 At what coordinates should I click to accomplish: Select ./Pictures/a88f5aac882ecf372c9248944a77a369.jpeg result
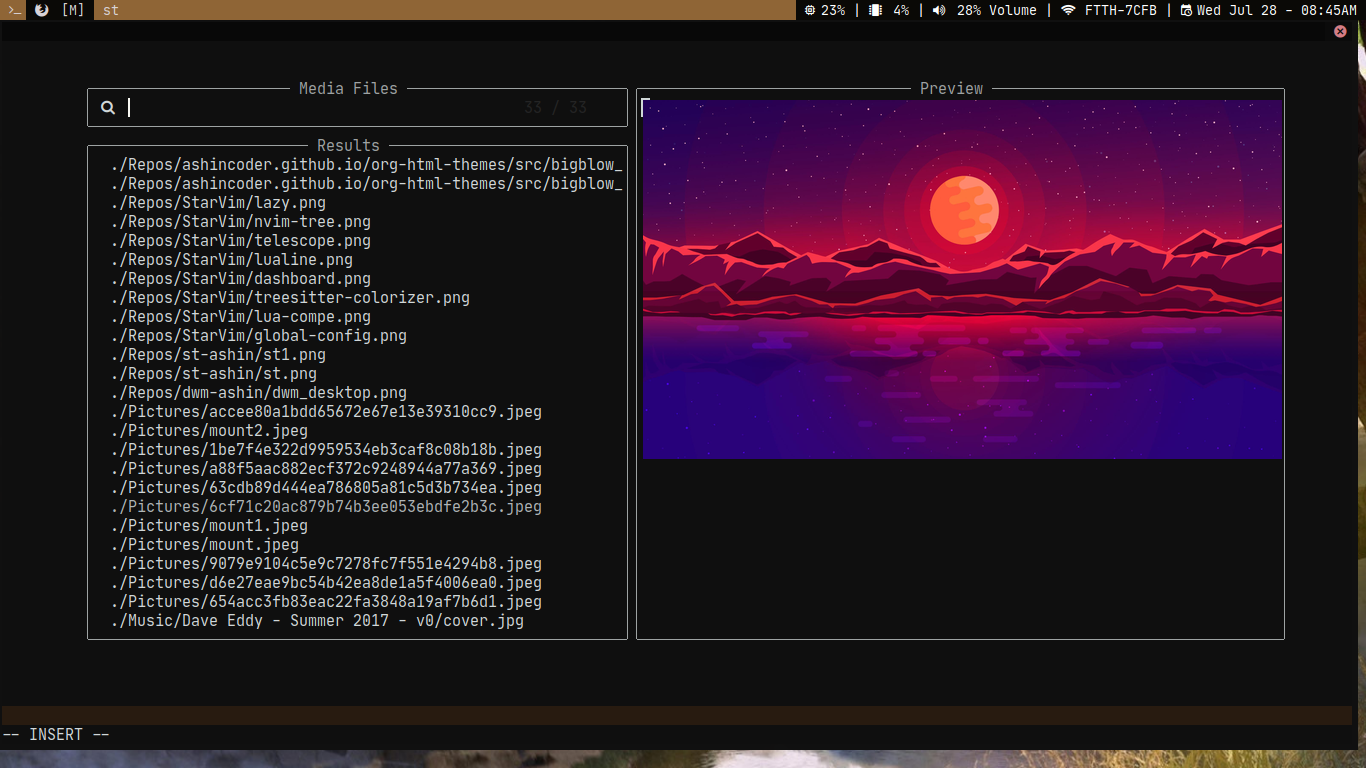click(326, 468)
